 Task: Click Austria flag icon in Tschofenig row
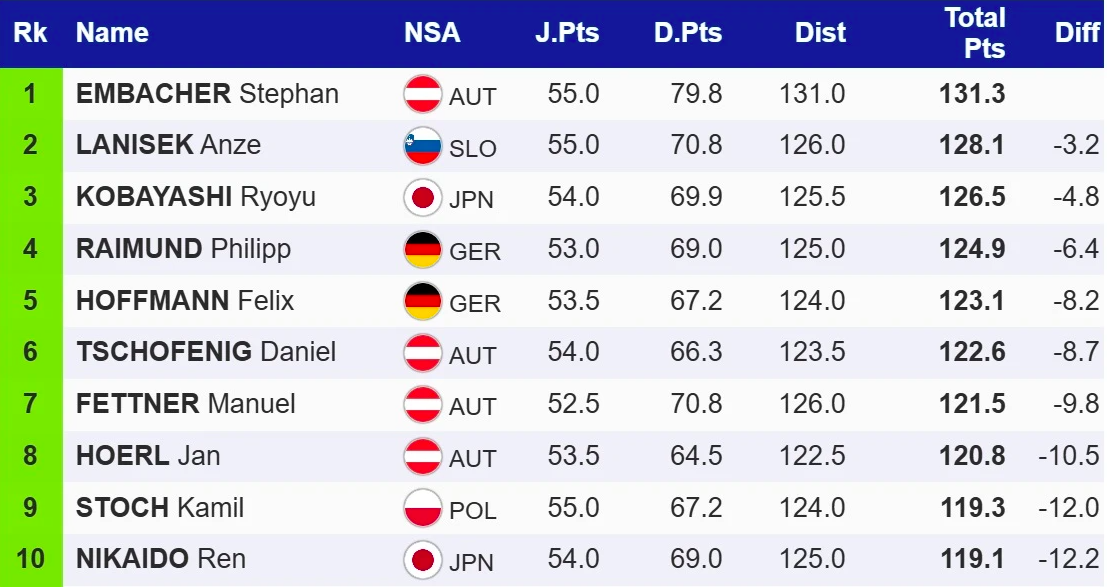click(x=422, y=353)
